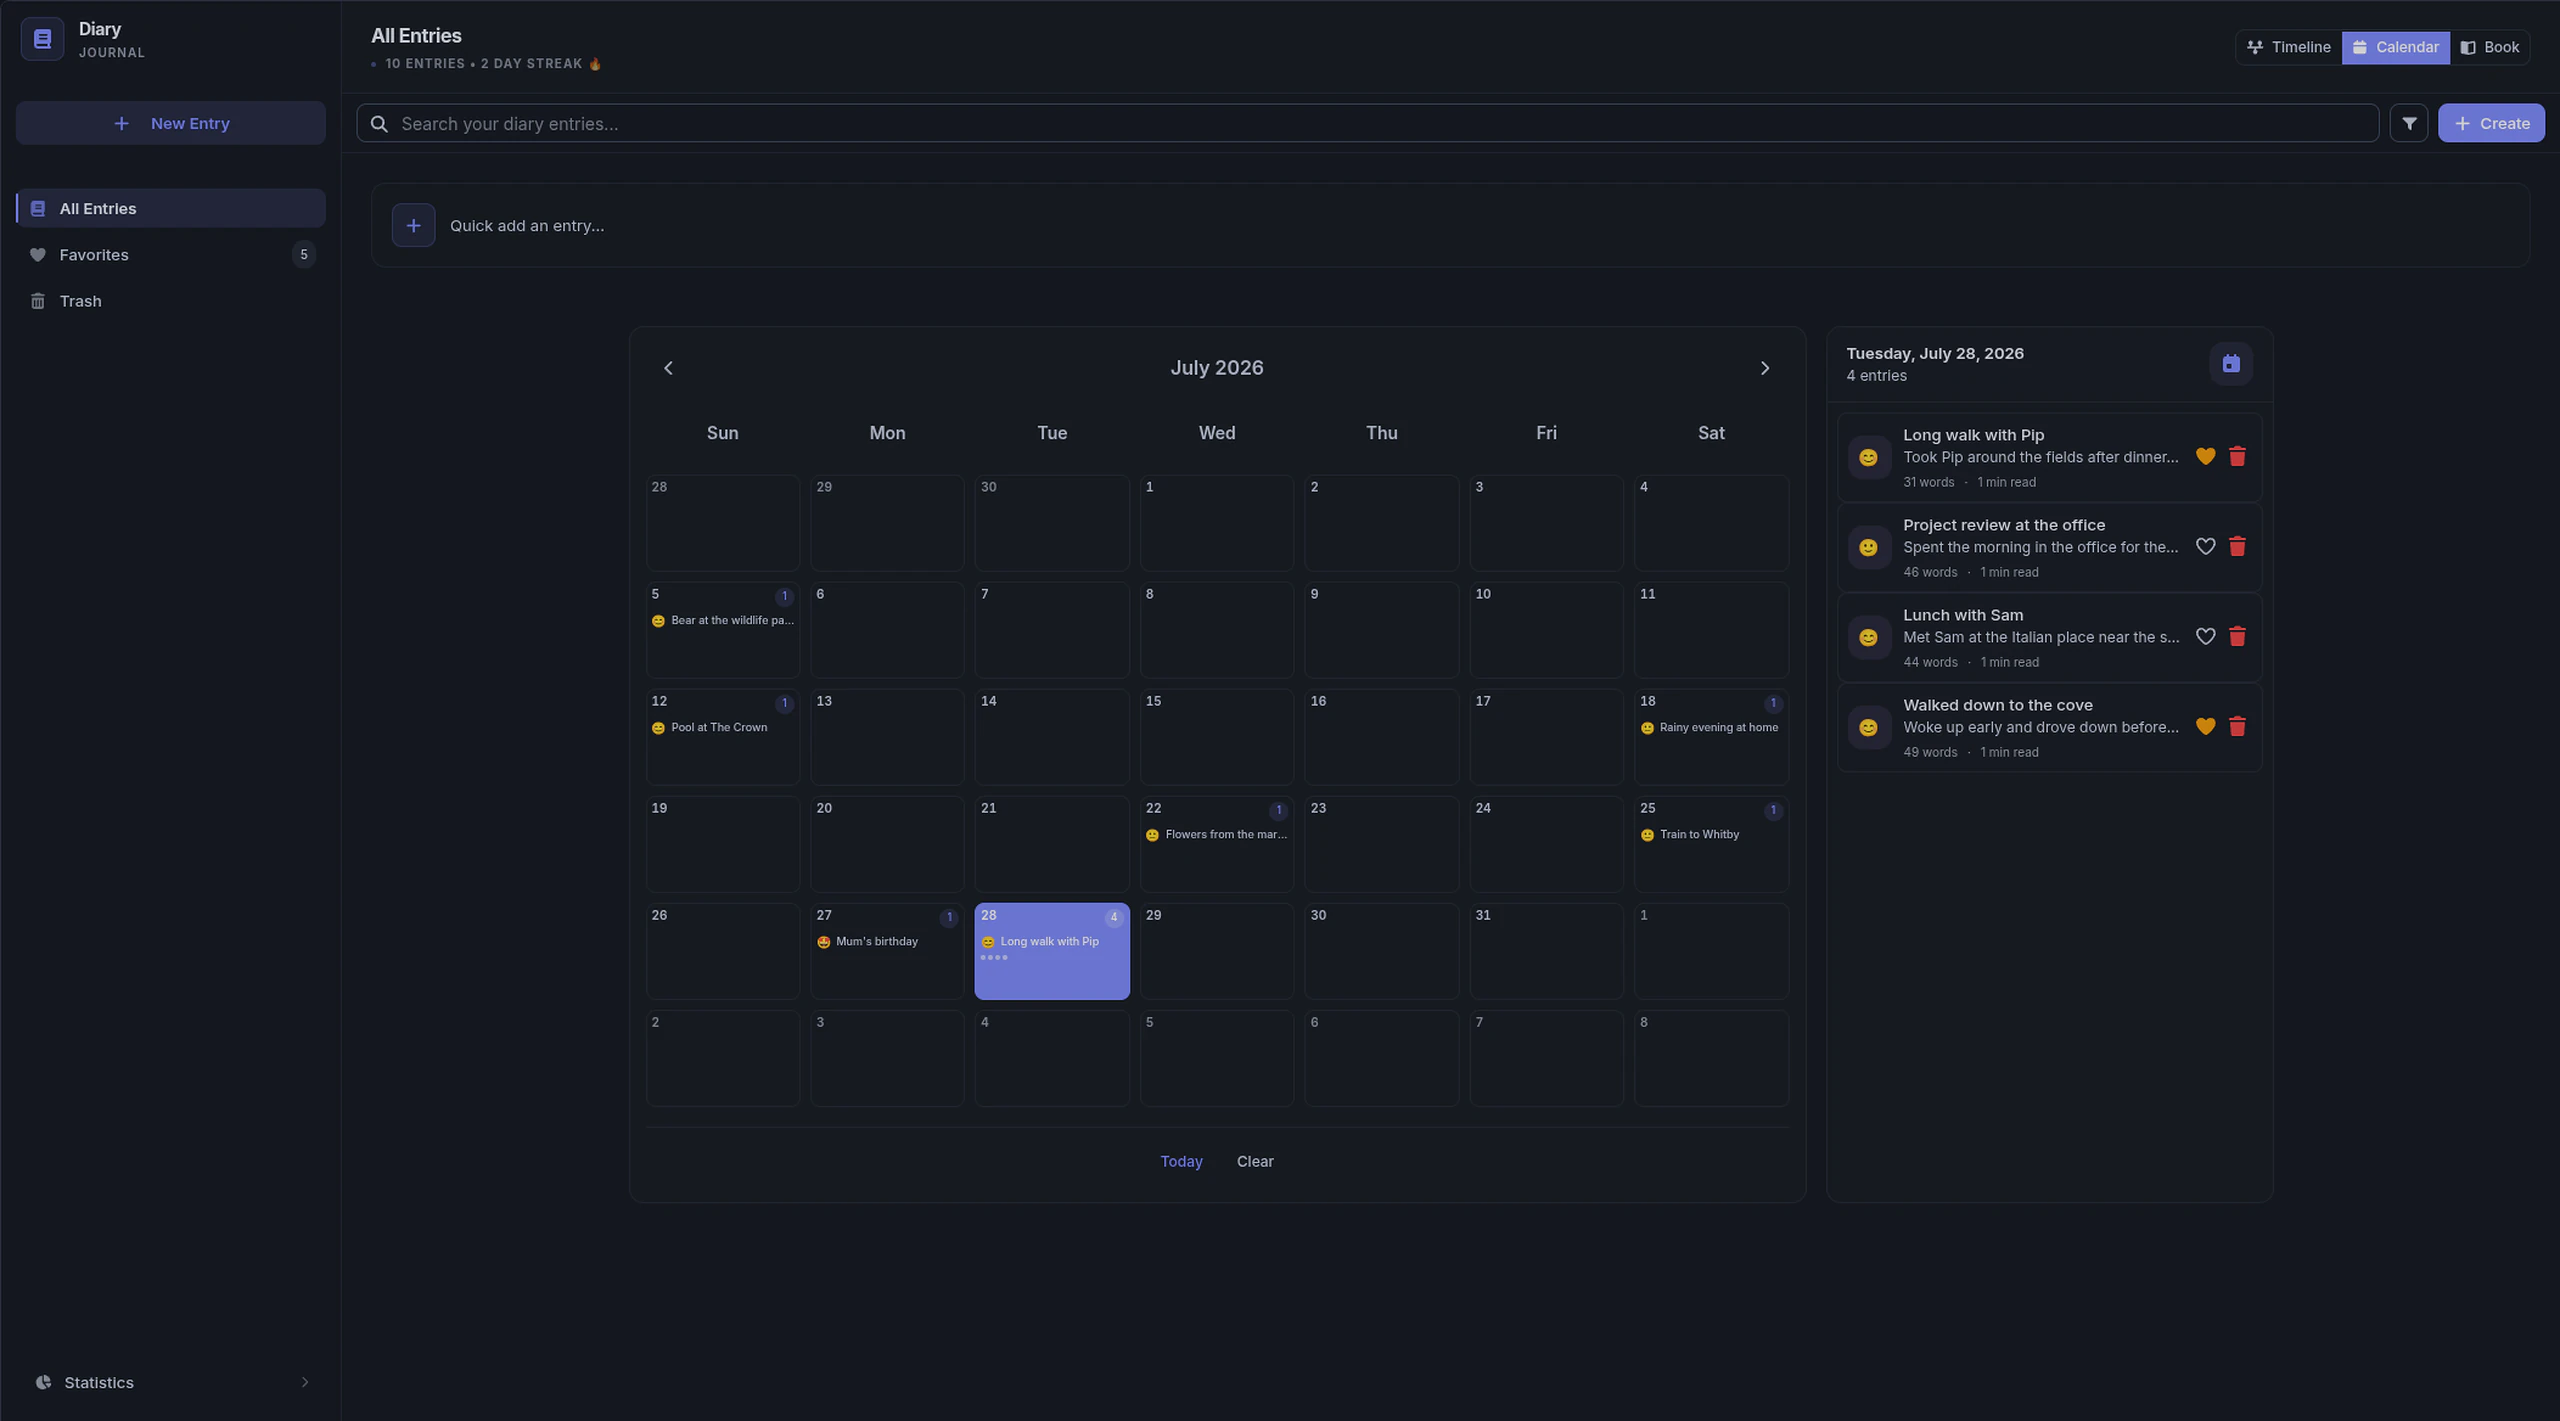This screenshot has height=1421, width=2560.
Task: Select July 25 with Train to Whitby
Action: (1711, 844)
